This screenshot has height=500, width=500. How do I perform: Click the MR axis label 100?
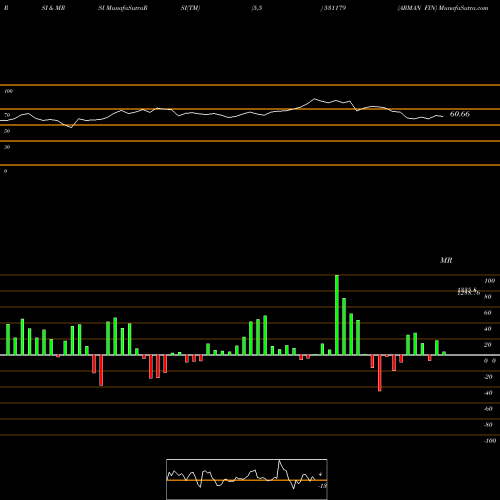(489, 281)
